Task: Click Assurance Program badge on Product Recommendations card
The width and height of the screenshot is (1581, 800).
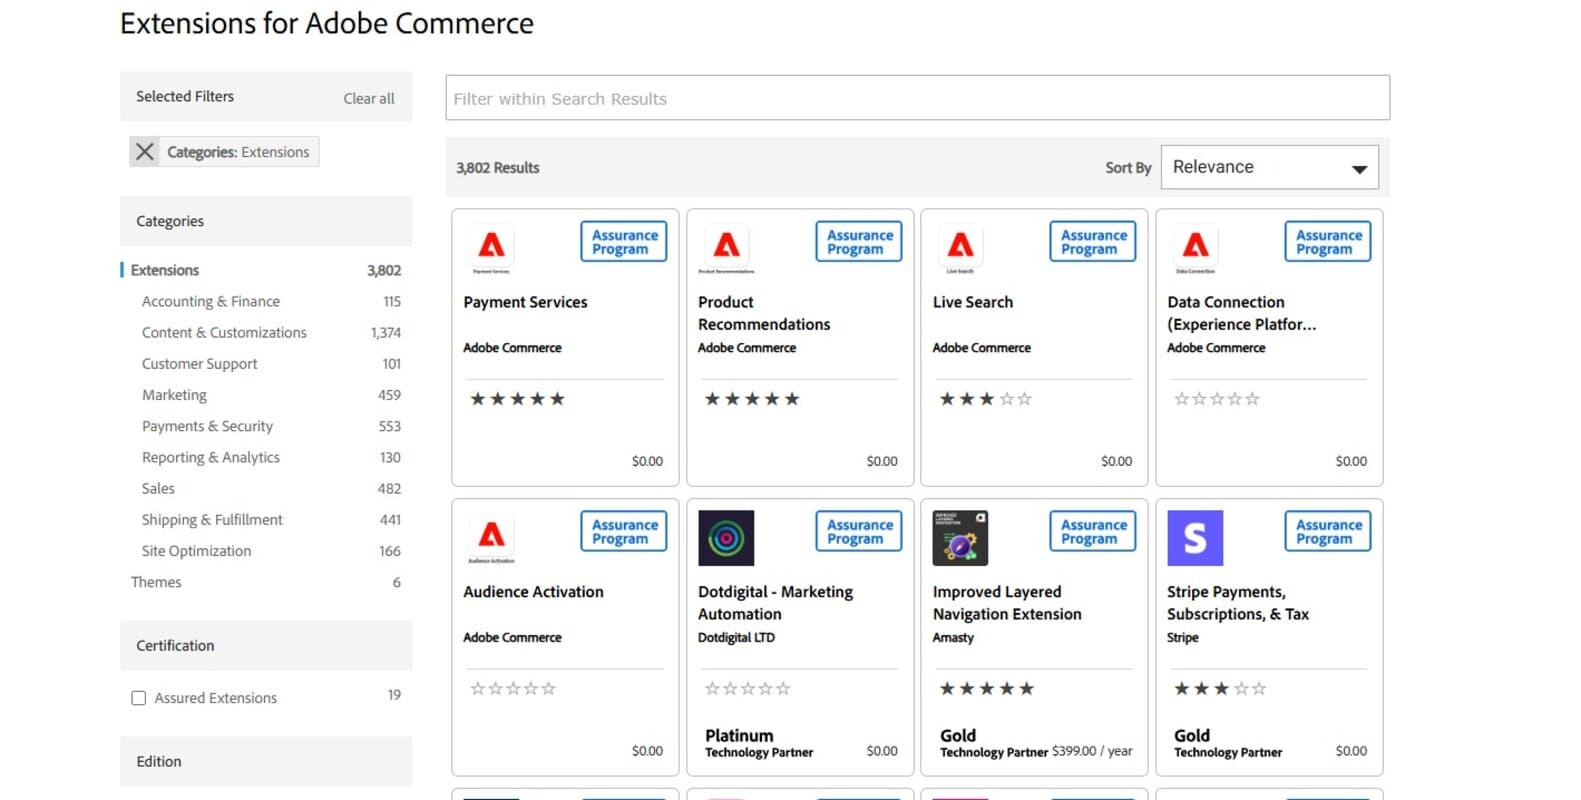Action: pos(859,242)
